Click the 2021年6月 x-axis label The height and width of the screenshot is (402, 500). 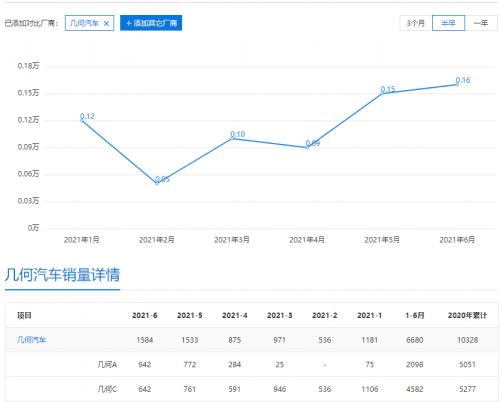[x=457, y=240]
